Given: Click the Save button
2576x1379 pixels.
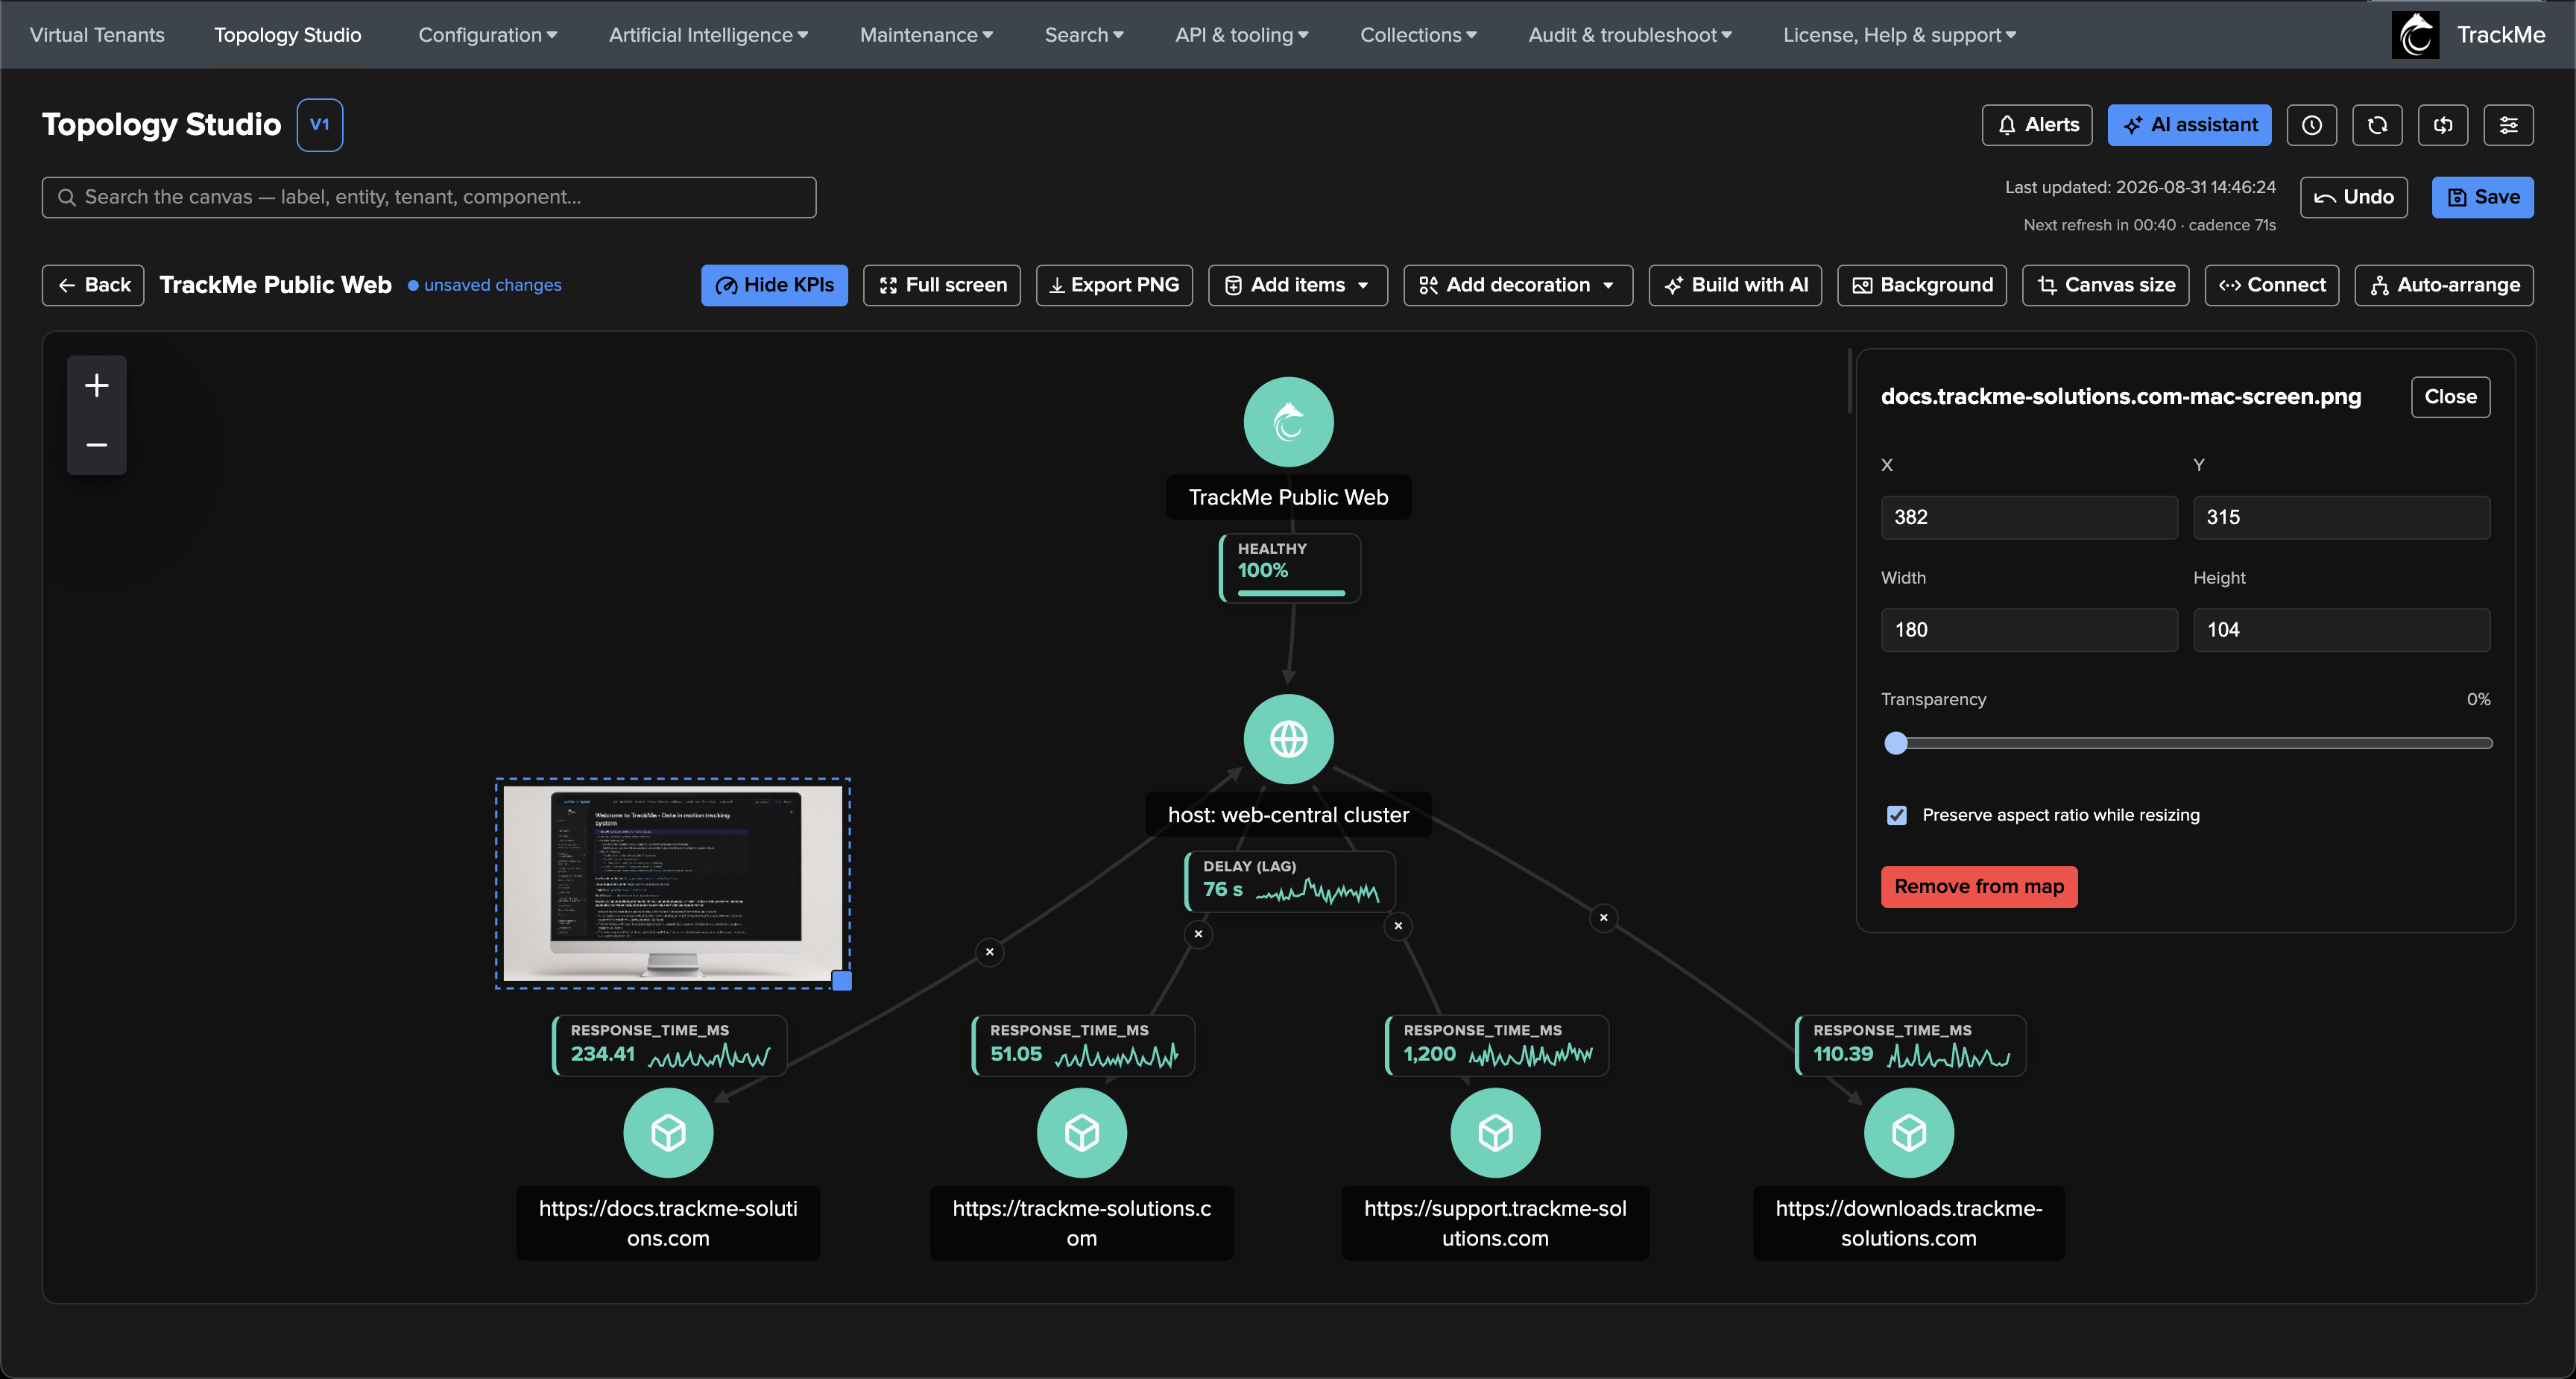Looking at the screenshot, I should 2482,197.
